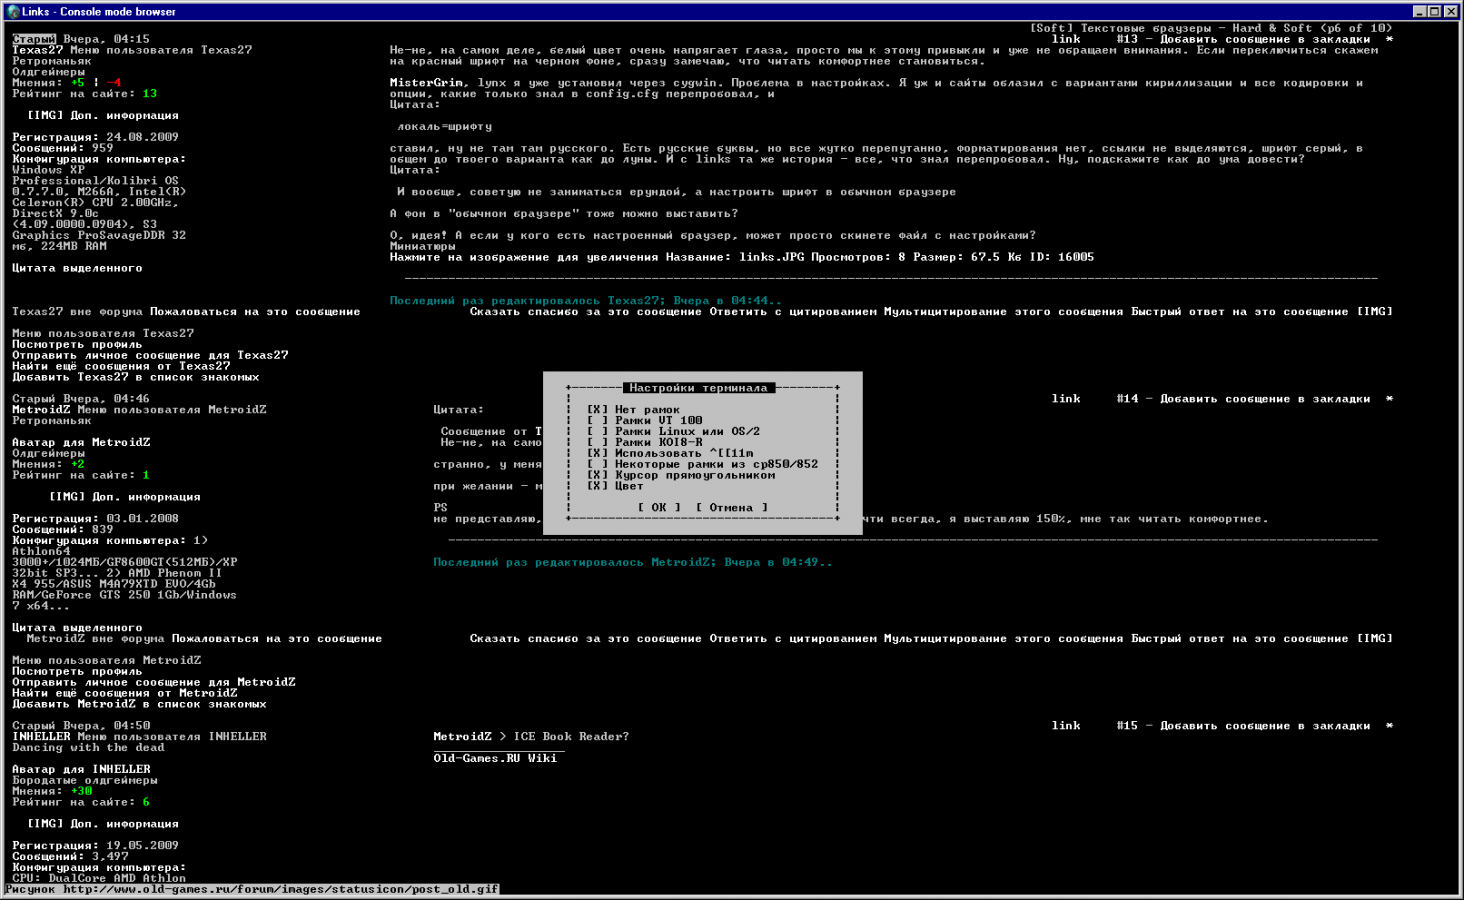Viewport: 1464px width, 900px height.
Task: Open "Меню пользователя MetroidZ" beside the 04:46 post
Action: tap(172, 410)
